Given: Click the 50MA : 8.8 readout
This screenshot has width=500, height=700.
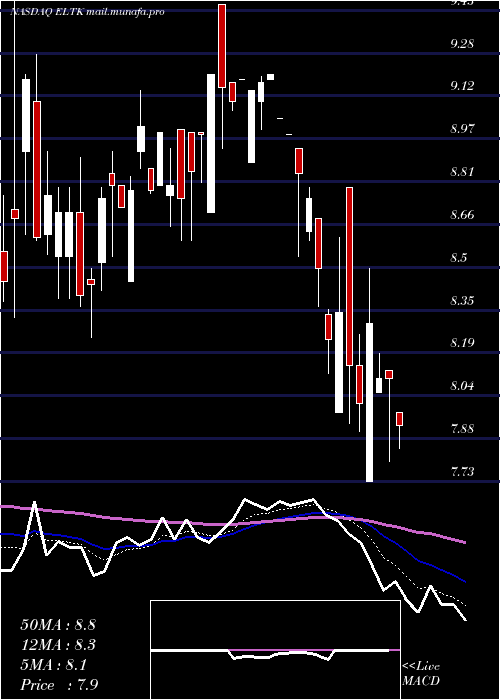Looking at the screenshot, I should (x=58, y=625).
